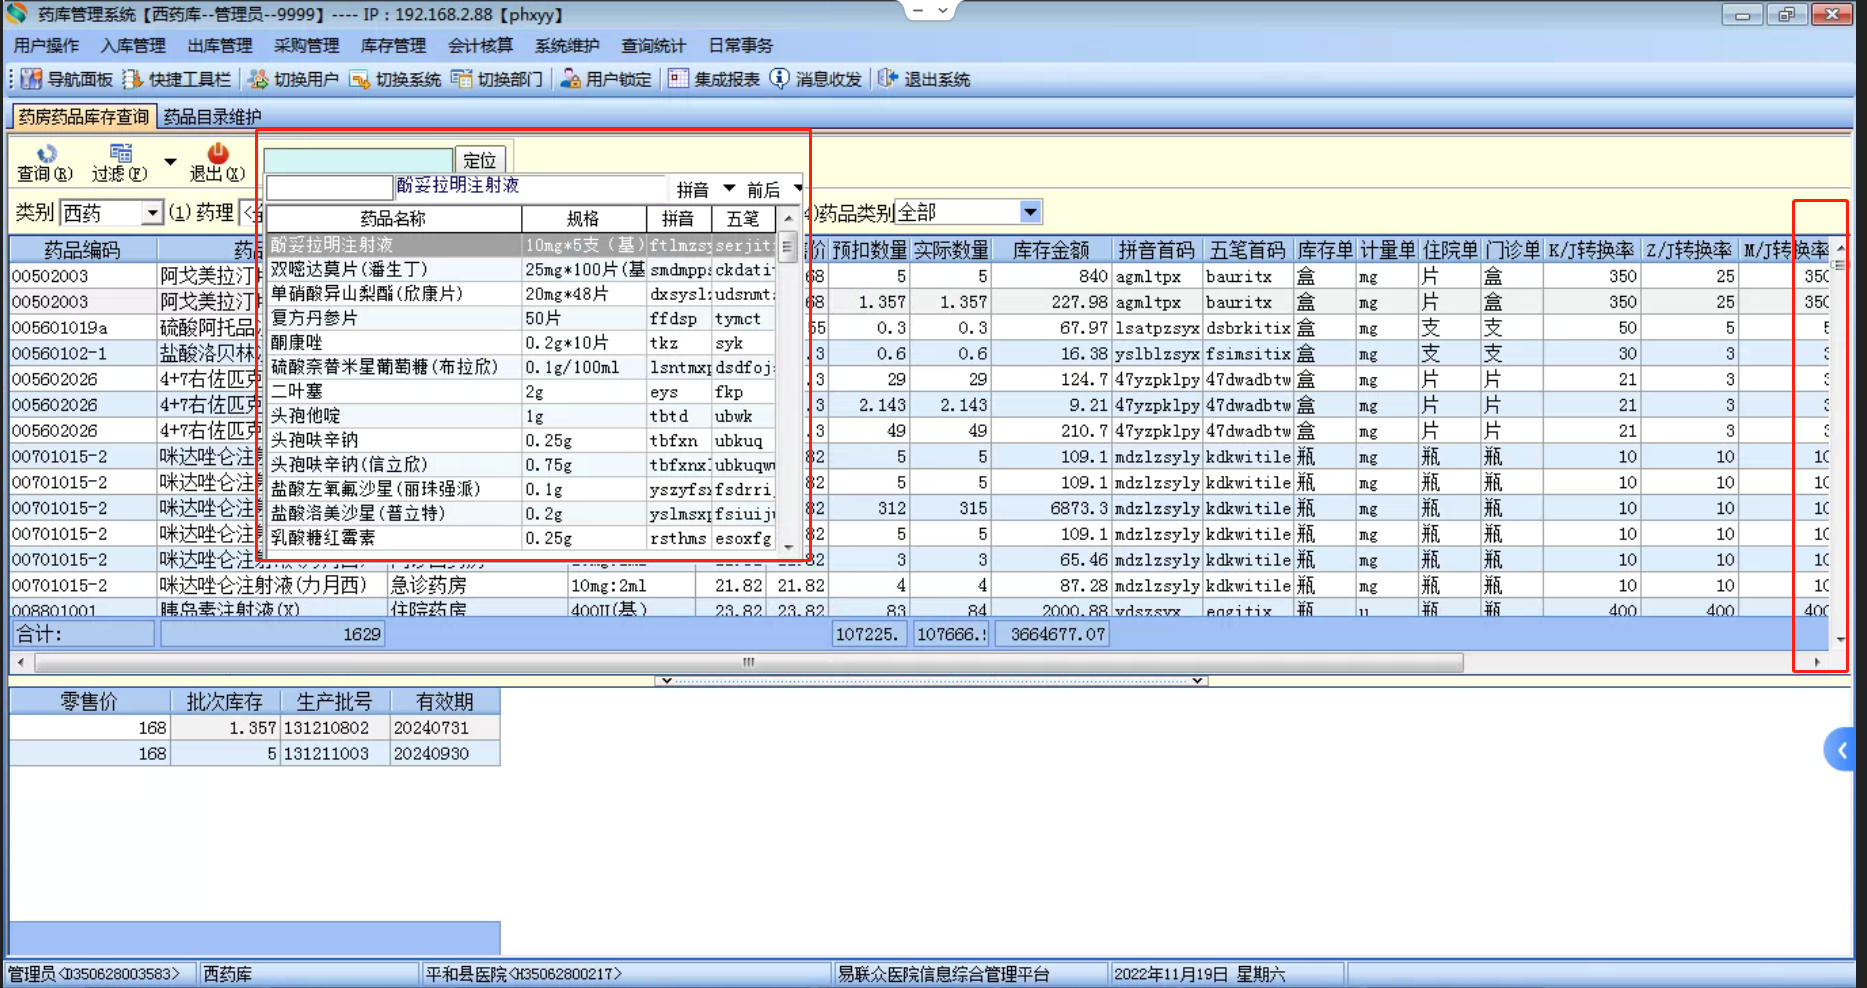1867x988 pixels.
Task: Click the red 退出(X) exit button
Action: click(x=217, y=163)
